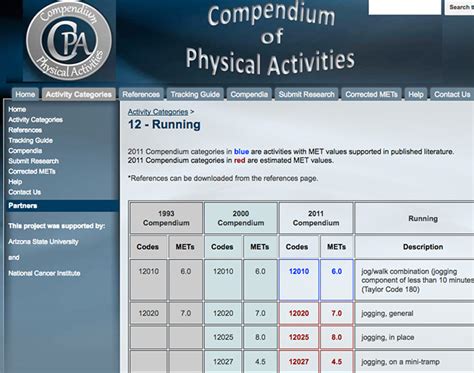Click the Partners sidebar heading

pos(62,206)
